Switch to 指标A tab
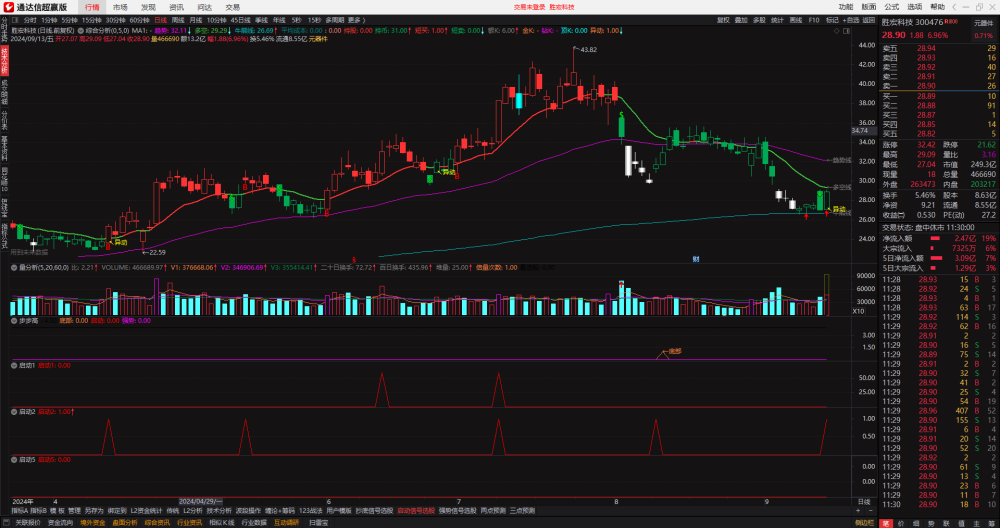1000x528 pixels. pos(20,511)
